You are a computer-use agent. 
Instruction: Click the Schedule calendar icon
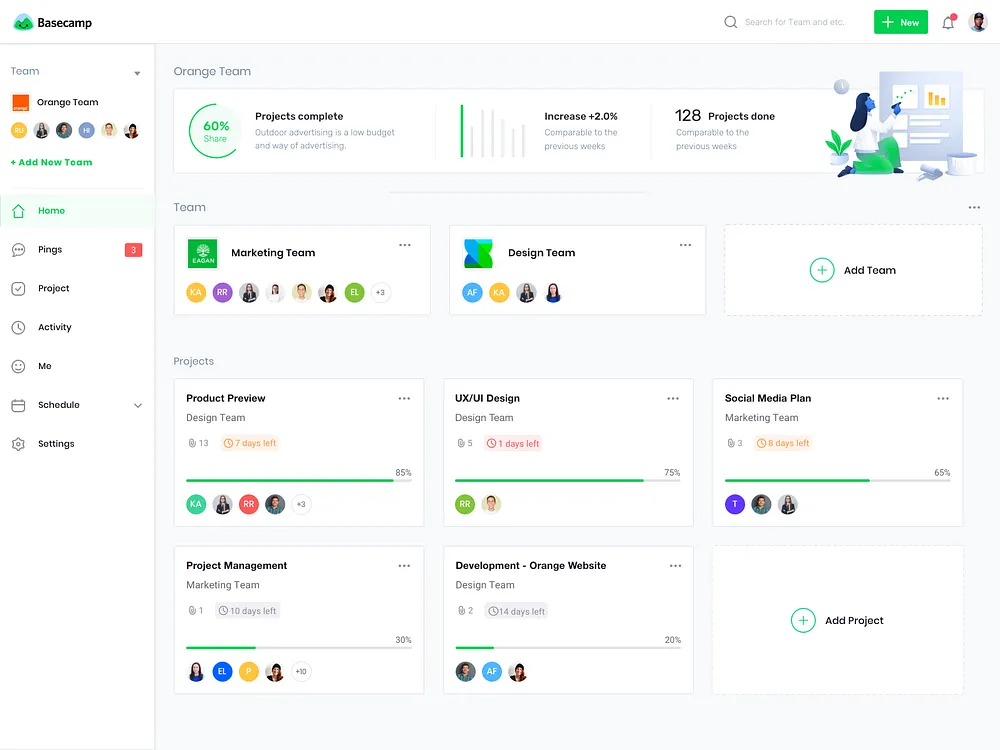pyautogui.click(x=18, y=406)
